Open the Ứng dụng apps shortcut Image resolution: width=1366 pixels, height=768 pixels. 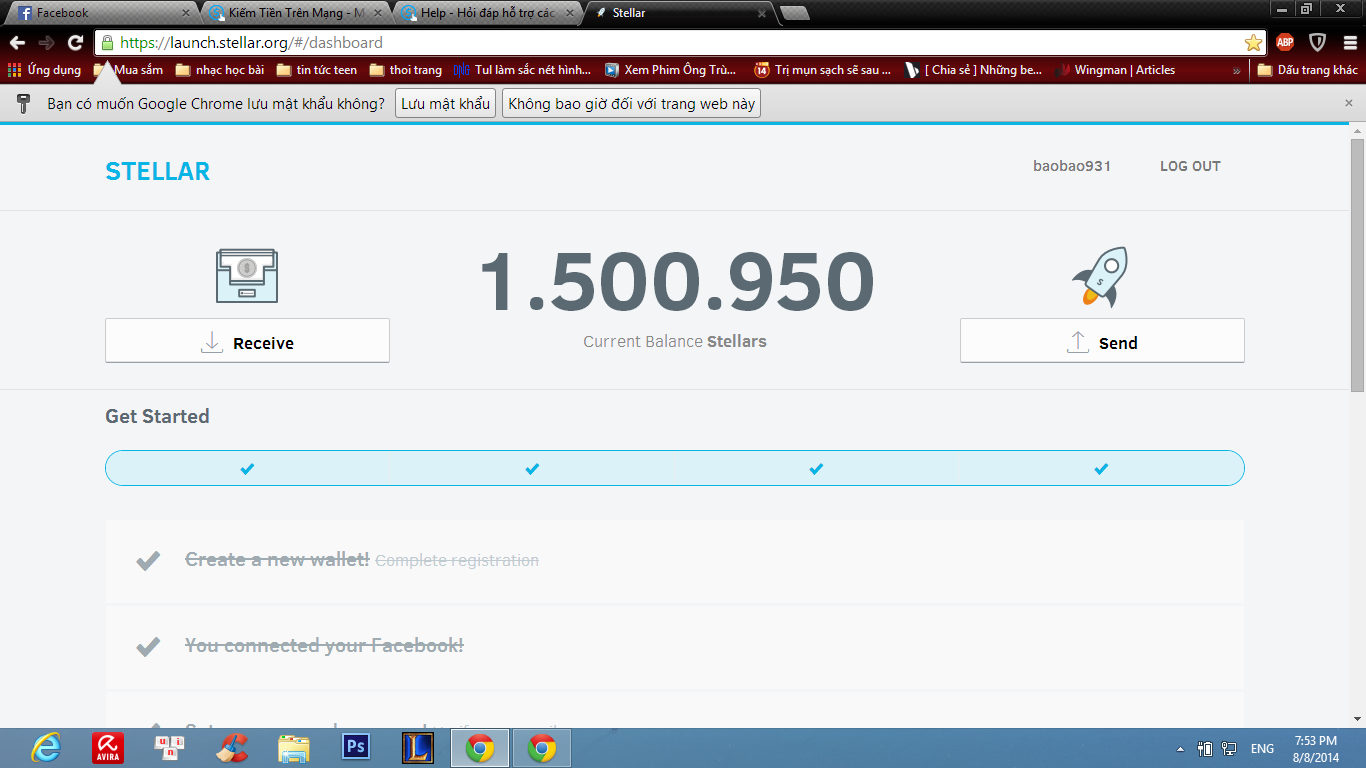coord(44,70)
